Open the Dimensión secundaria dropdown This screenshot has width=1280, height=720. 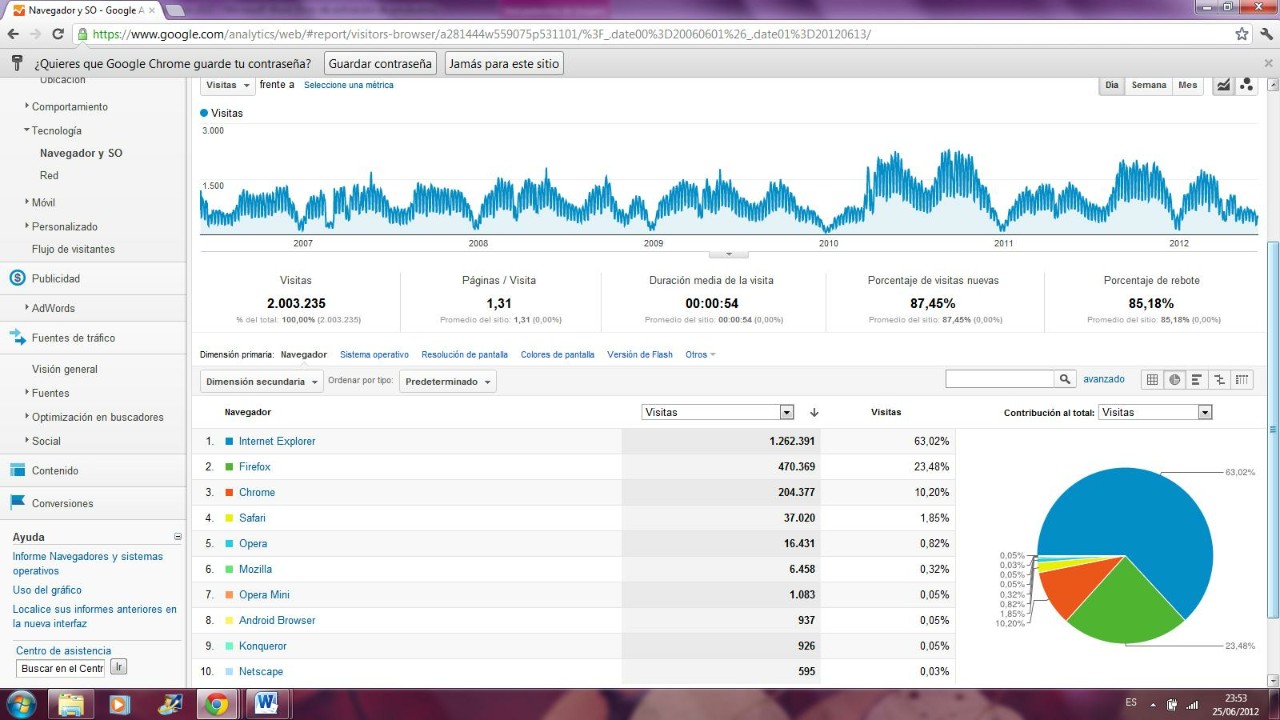262,382
